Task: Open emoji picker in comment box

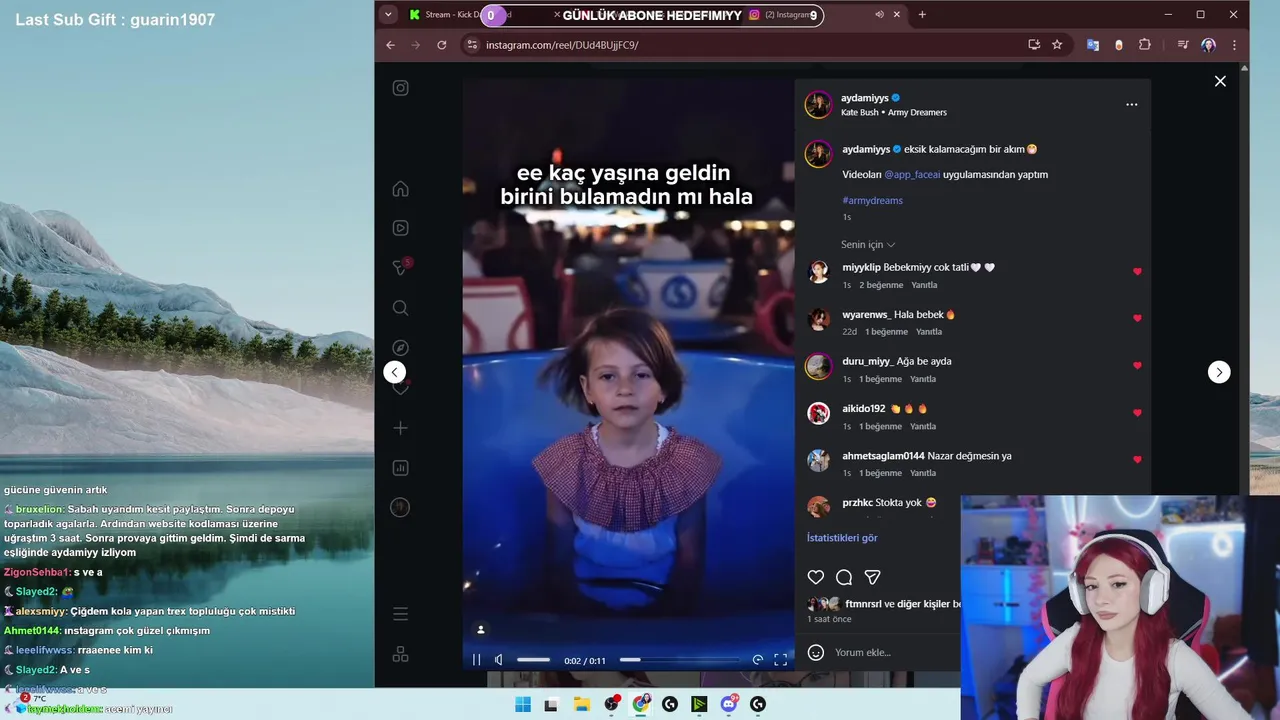Action: [816, 652]
